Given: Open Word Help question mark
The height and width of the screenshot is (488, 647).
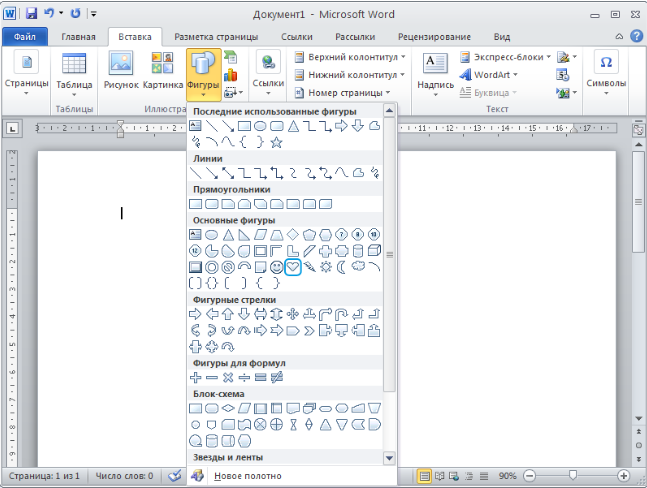Looking at the screenshot, I should tap(636, 36).
